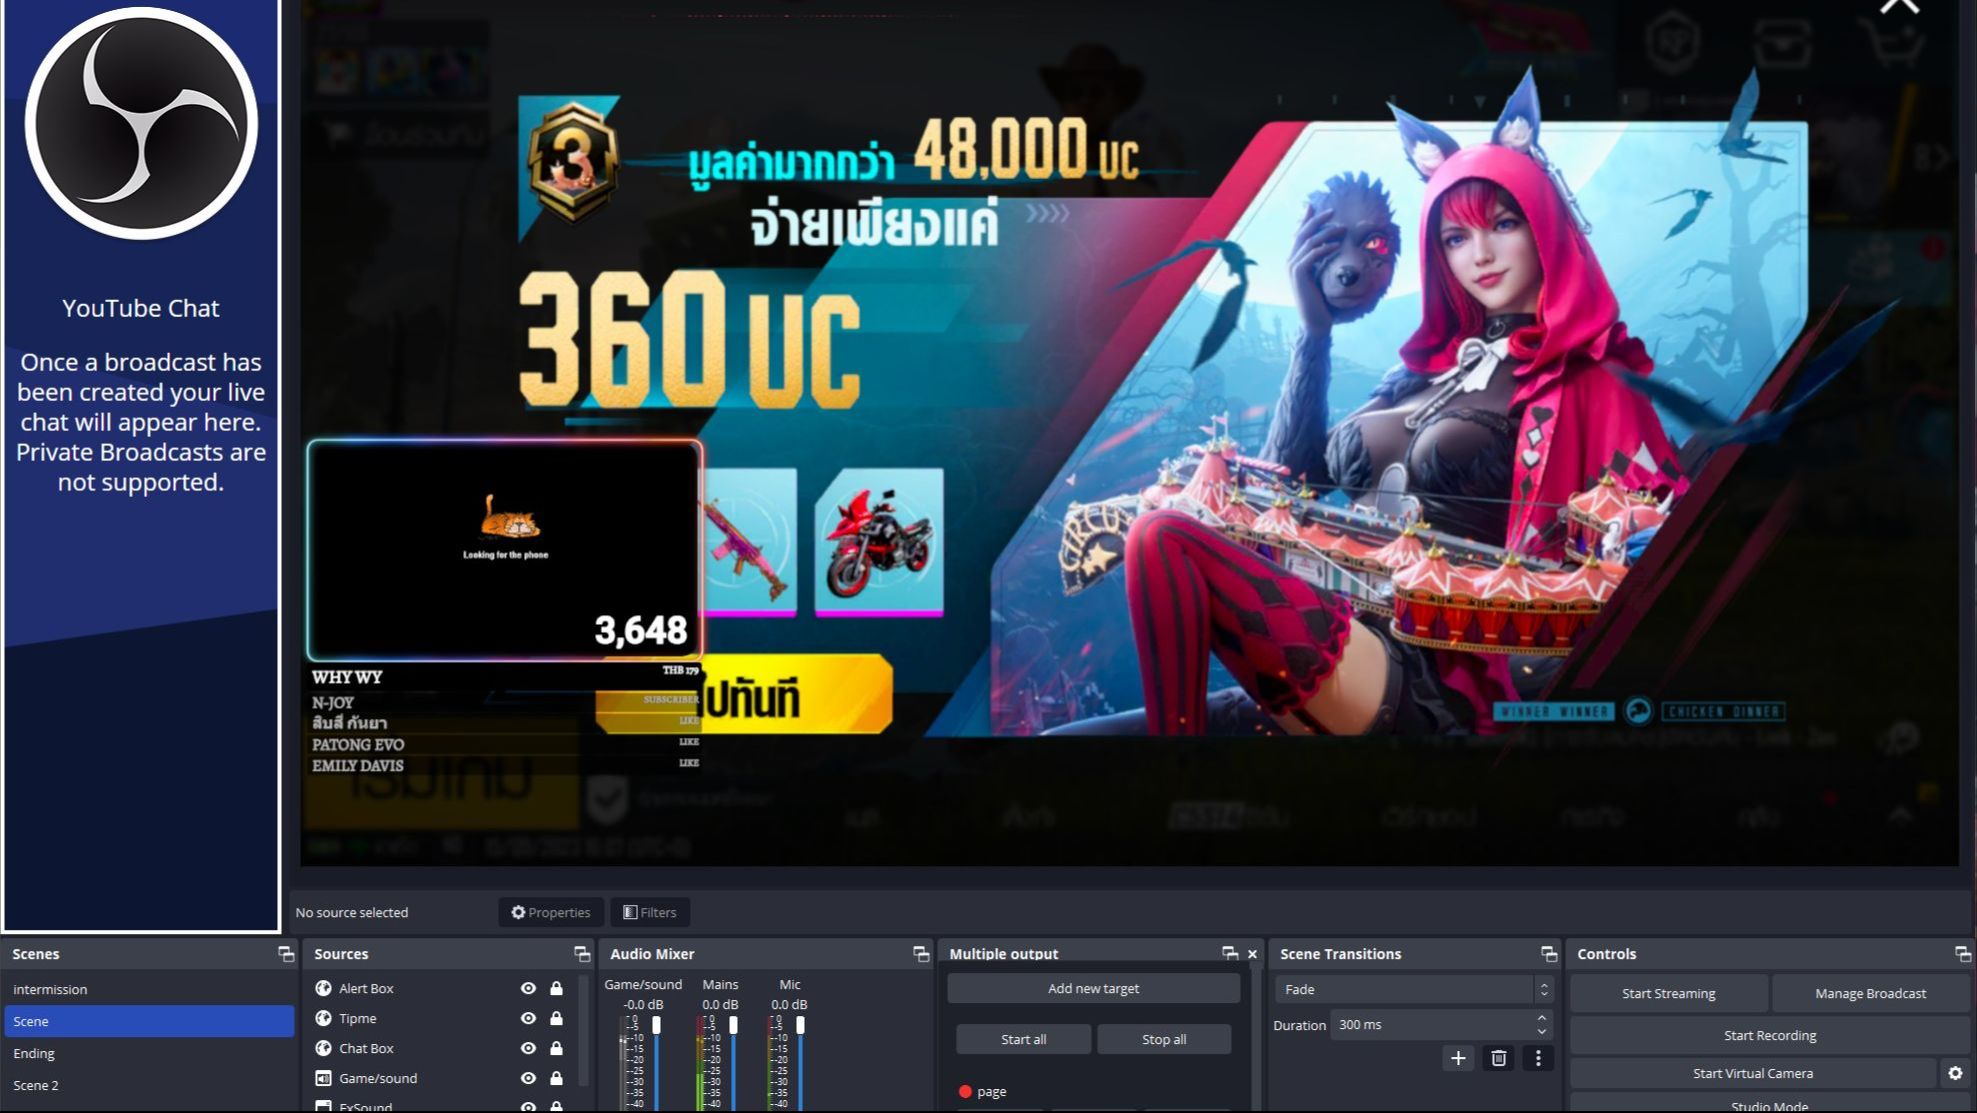The height and width of the screenshot is (1113, 1977).
Task: Open the Fade transition dropdown
Action: click(1414, 989)
